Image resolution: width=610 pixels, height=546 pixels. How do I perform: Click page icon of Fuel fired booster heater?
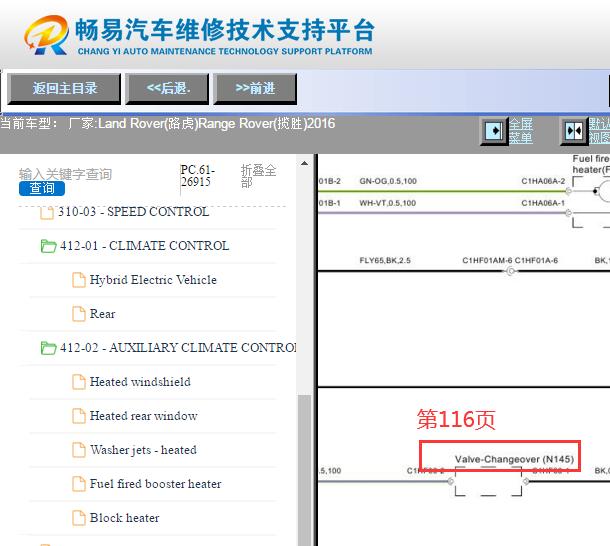pos(79,484)
